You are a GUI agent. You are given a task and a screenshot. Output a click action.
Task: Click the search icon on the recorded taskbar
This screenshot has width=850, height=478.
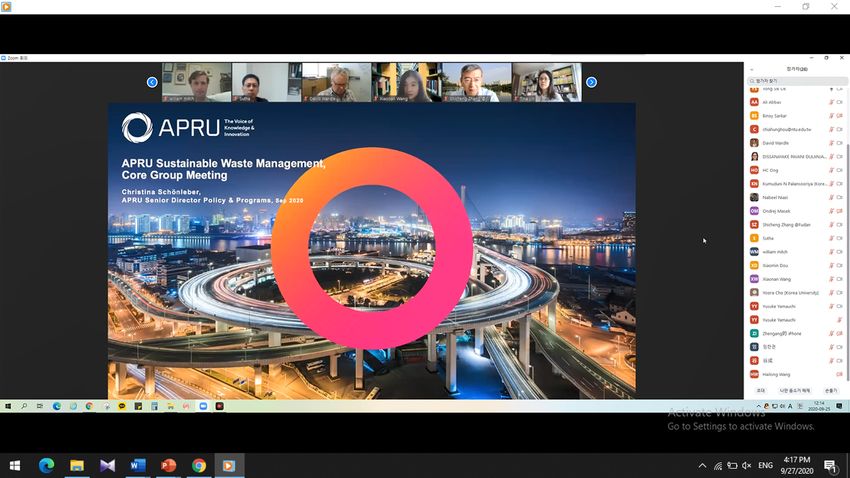pos(24,406)
